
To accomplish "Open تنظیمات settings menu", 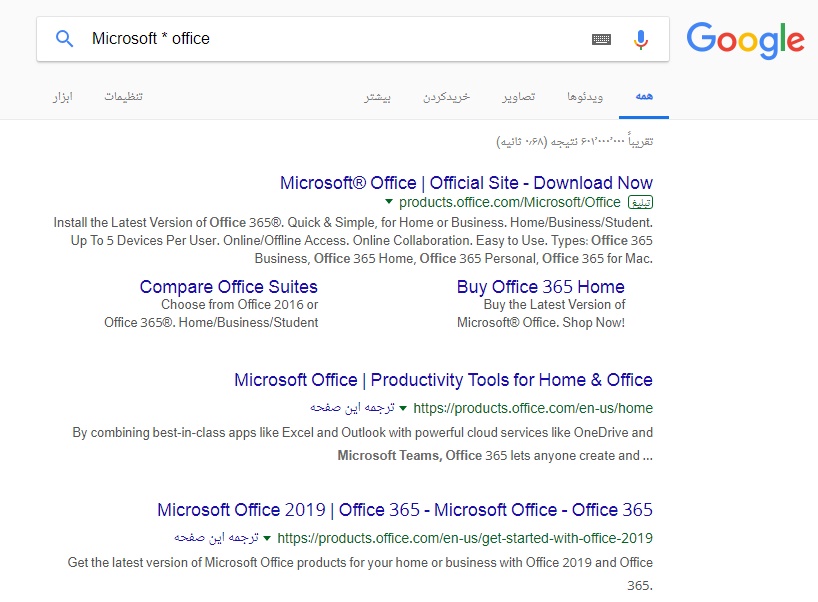I will click(123, 97).
